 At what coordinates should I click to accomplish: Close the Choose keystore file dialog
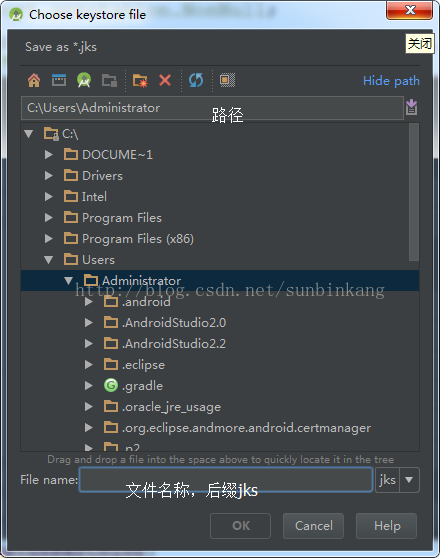coord(410,10)
